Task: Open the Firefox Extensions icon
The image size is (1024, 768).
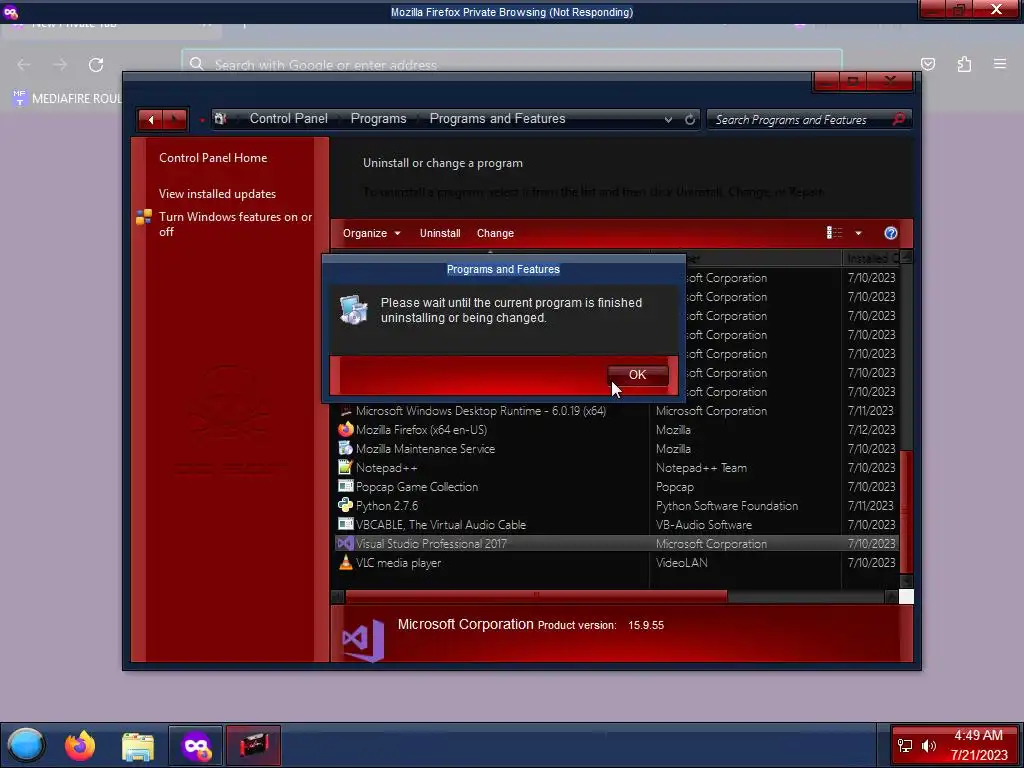Action: 964,64
